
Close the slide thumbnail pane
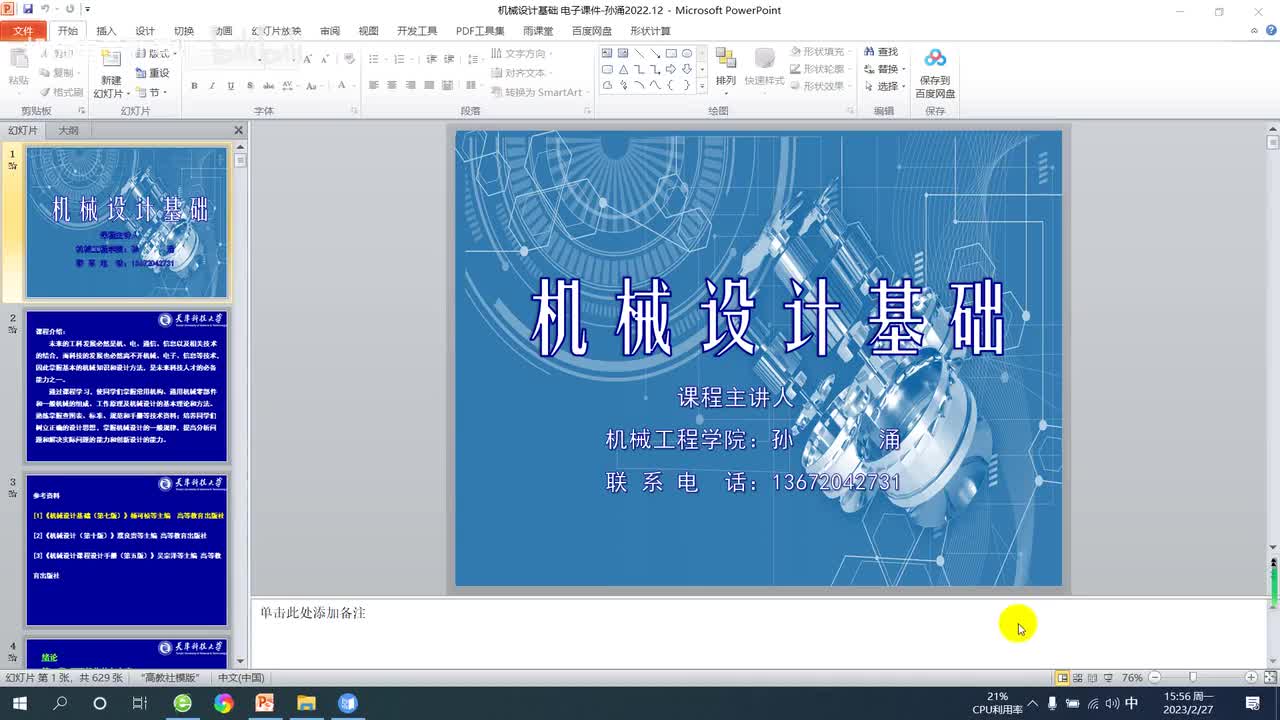click(x=238, y=131)
